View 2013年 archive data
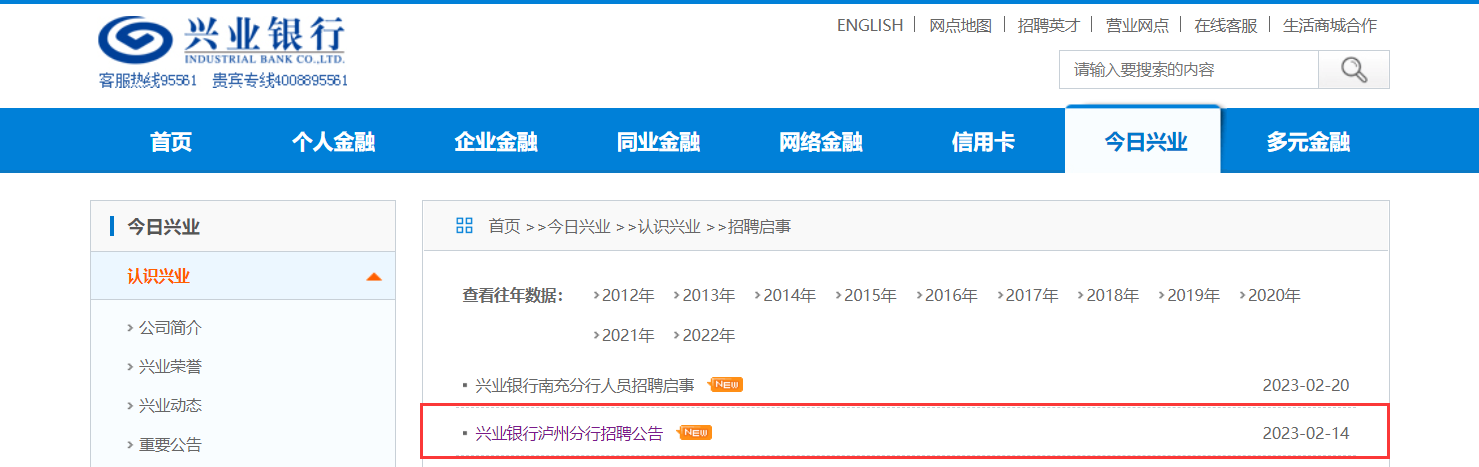1479x467 pixels. [x=709, y=296]
